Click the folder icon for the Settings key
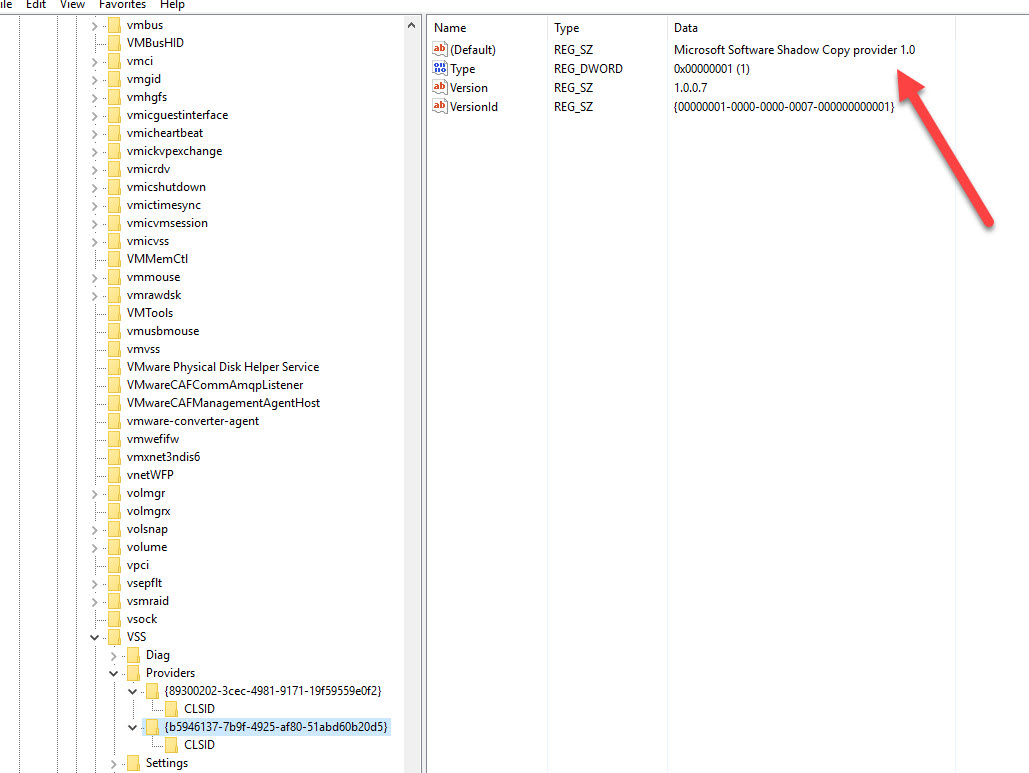 pyautogui.click(x=133, y=762)
